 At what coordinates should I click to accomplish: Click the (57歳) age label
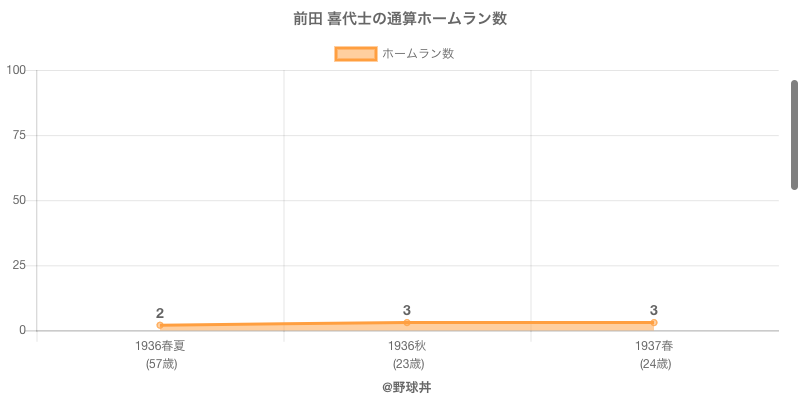[x=160, y=364]
